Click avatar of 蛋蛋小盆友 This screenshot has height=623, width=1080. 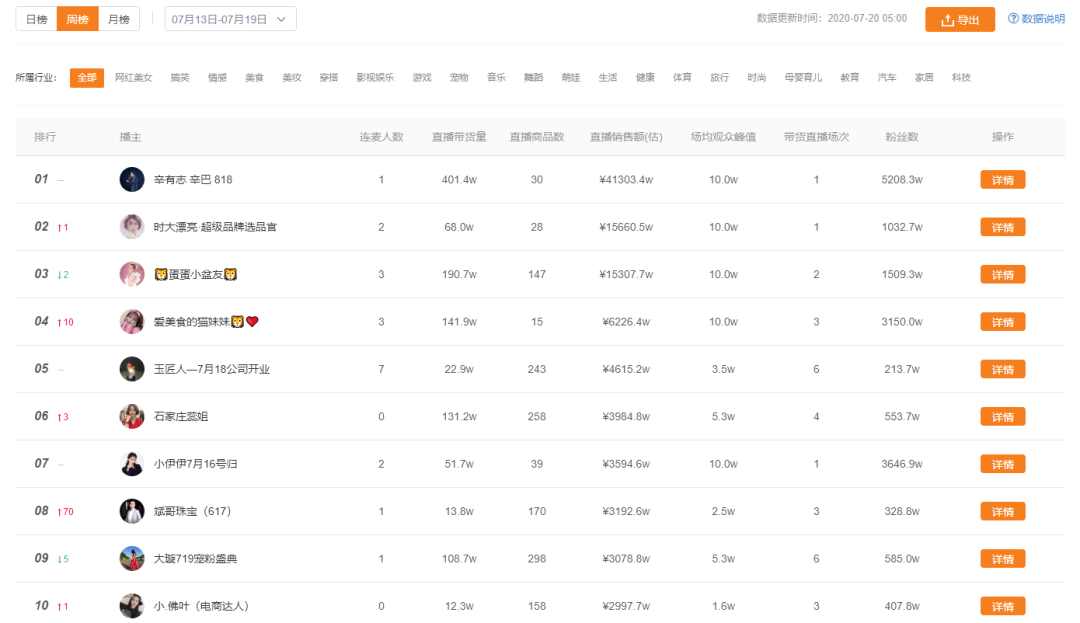(132, 274)
